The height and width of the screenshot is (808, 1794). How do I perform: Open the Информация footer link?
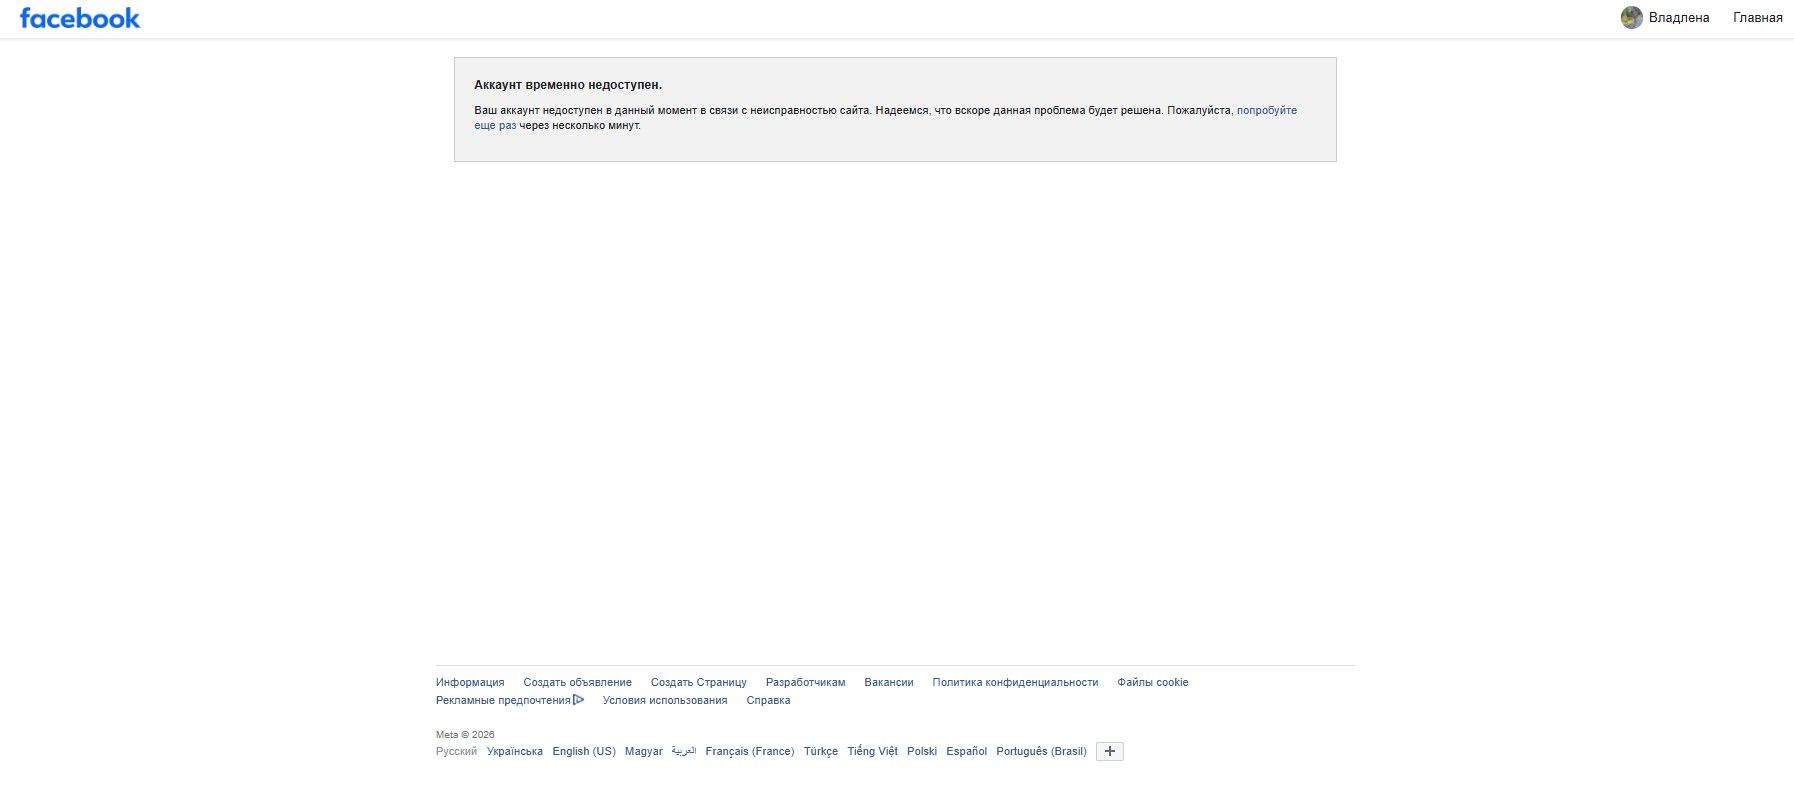(470, 682)
